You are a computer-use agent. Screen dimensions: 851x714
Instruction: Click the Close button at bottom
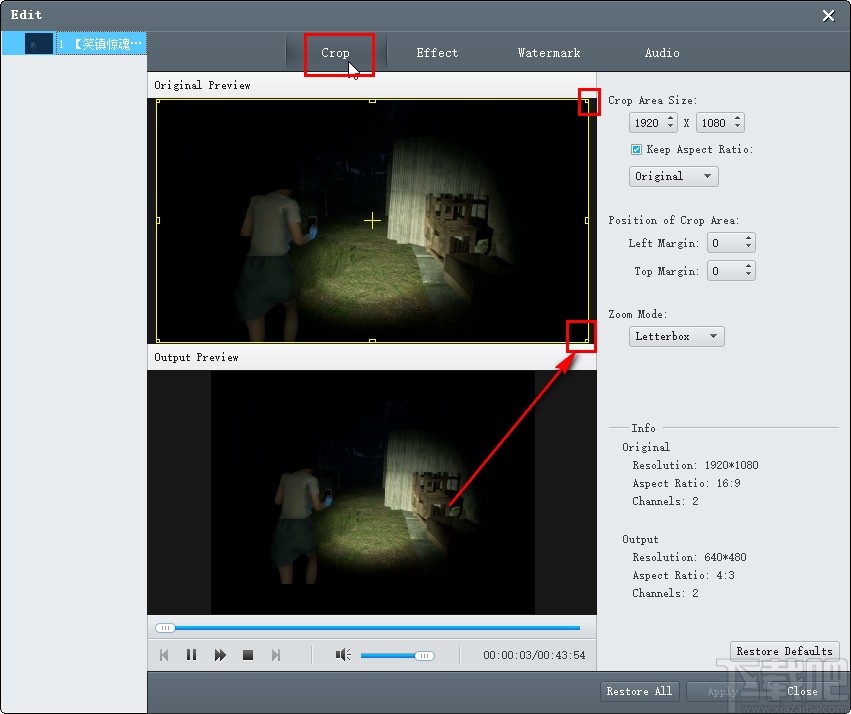(802, 691)
